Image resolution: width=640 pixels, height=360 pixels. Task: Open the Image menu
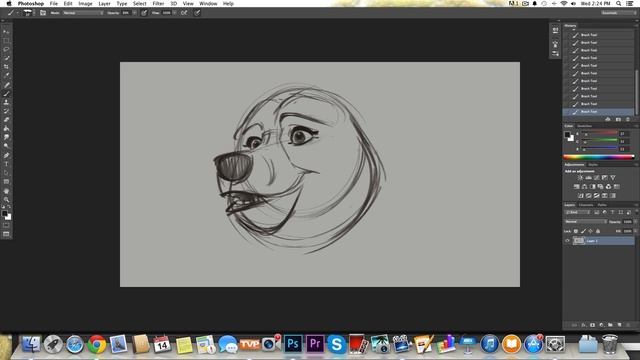click(85, 4)
